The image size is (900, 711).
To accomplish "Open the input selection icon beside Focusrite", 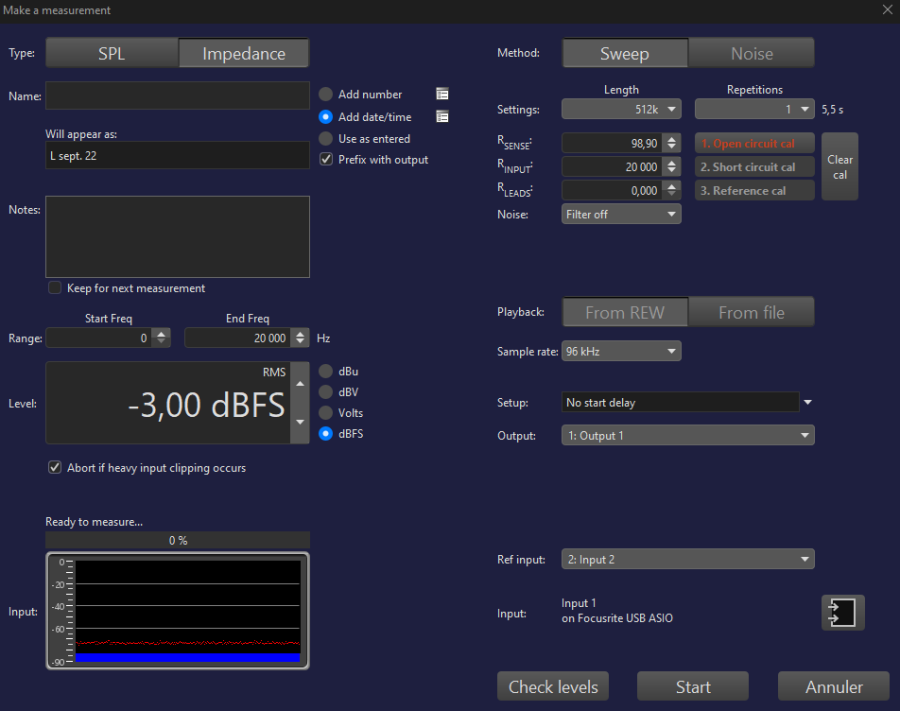I will (843, 612).
